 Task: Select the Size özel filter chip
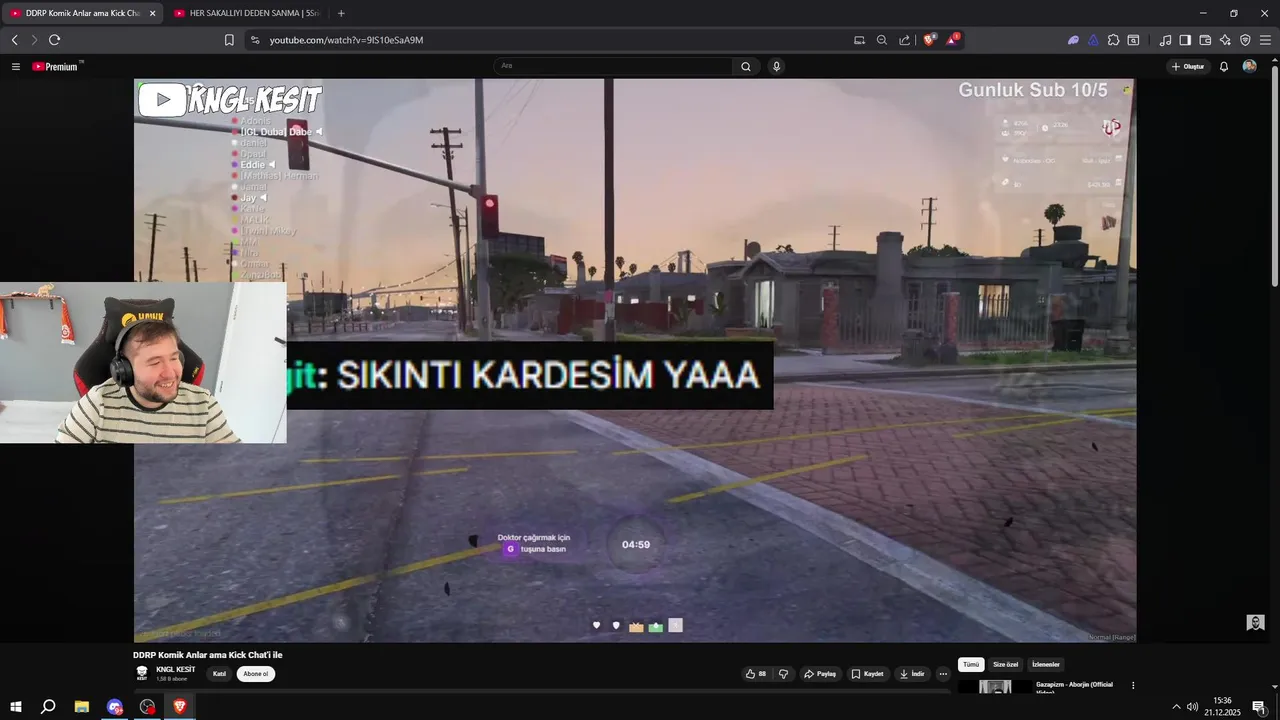click(1005, 664)
